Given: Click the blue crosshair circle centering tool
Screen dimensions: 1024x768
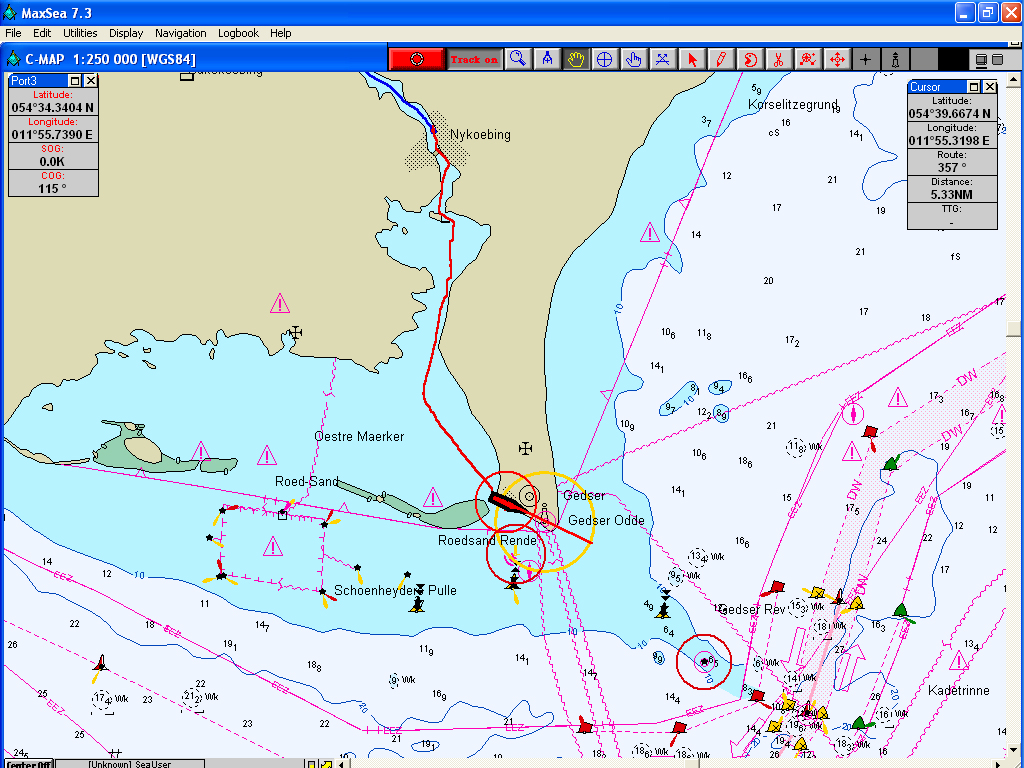Looking at the screenshot, I should click(605, 59).
